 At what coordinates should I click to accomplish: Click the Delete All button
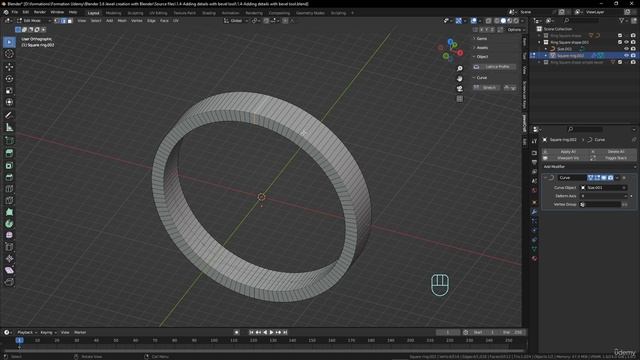coord(612,152)
